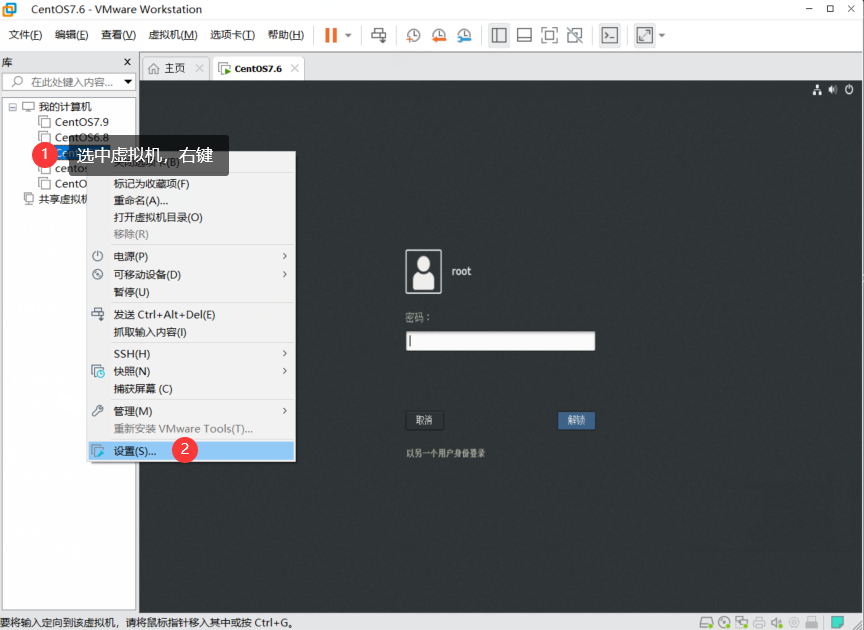This screenshot has width=864, height=630.
Task: Choose 设置(S)... in the context menu
Action: point(191,451)
